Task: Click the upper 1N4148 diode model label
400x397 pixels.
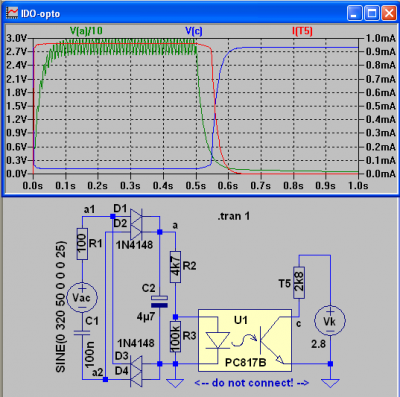Action: tap(134, 245)
